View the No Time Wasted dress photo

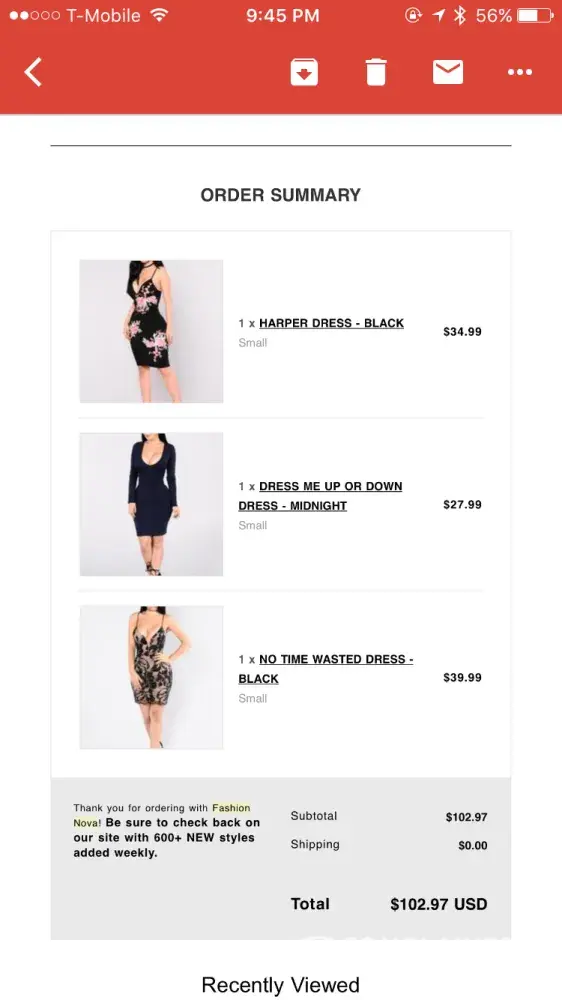coord(151,677)
